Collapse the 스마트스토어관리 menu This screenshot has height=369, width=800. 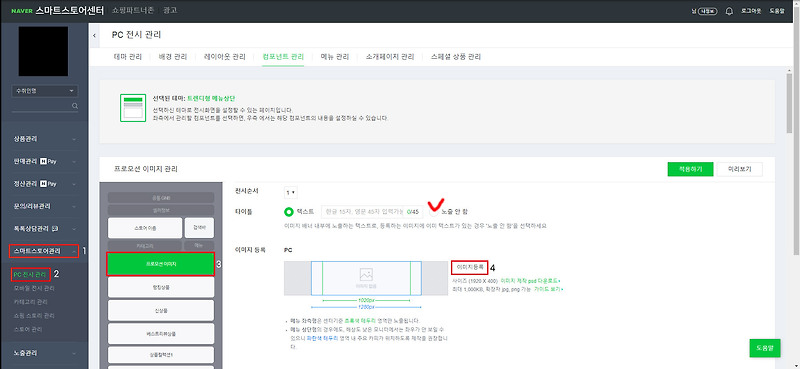click(44, 251)
